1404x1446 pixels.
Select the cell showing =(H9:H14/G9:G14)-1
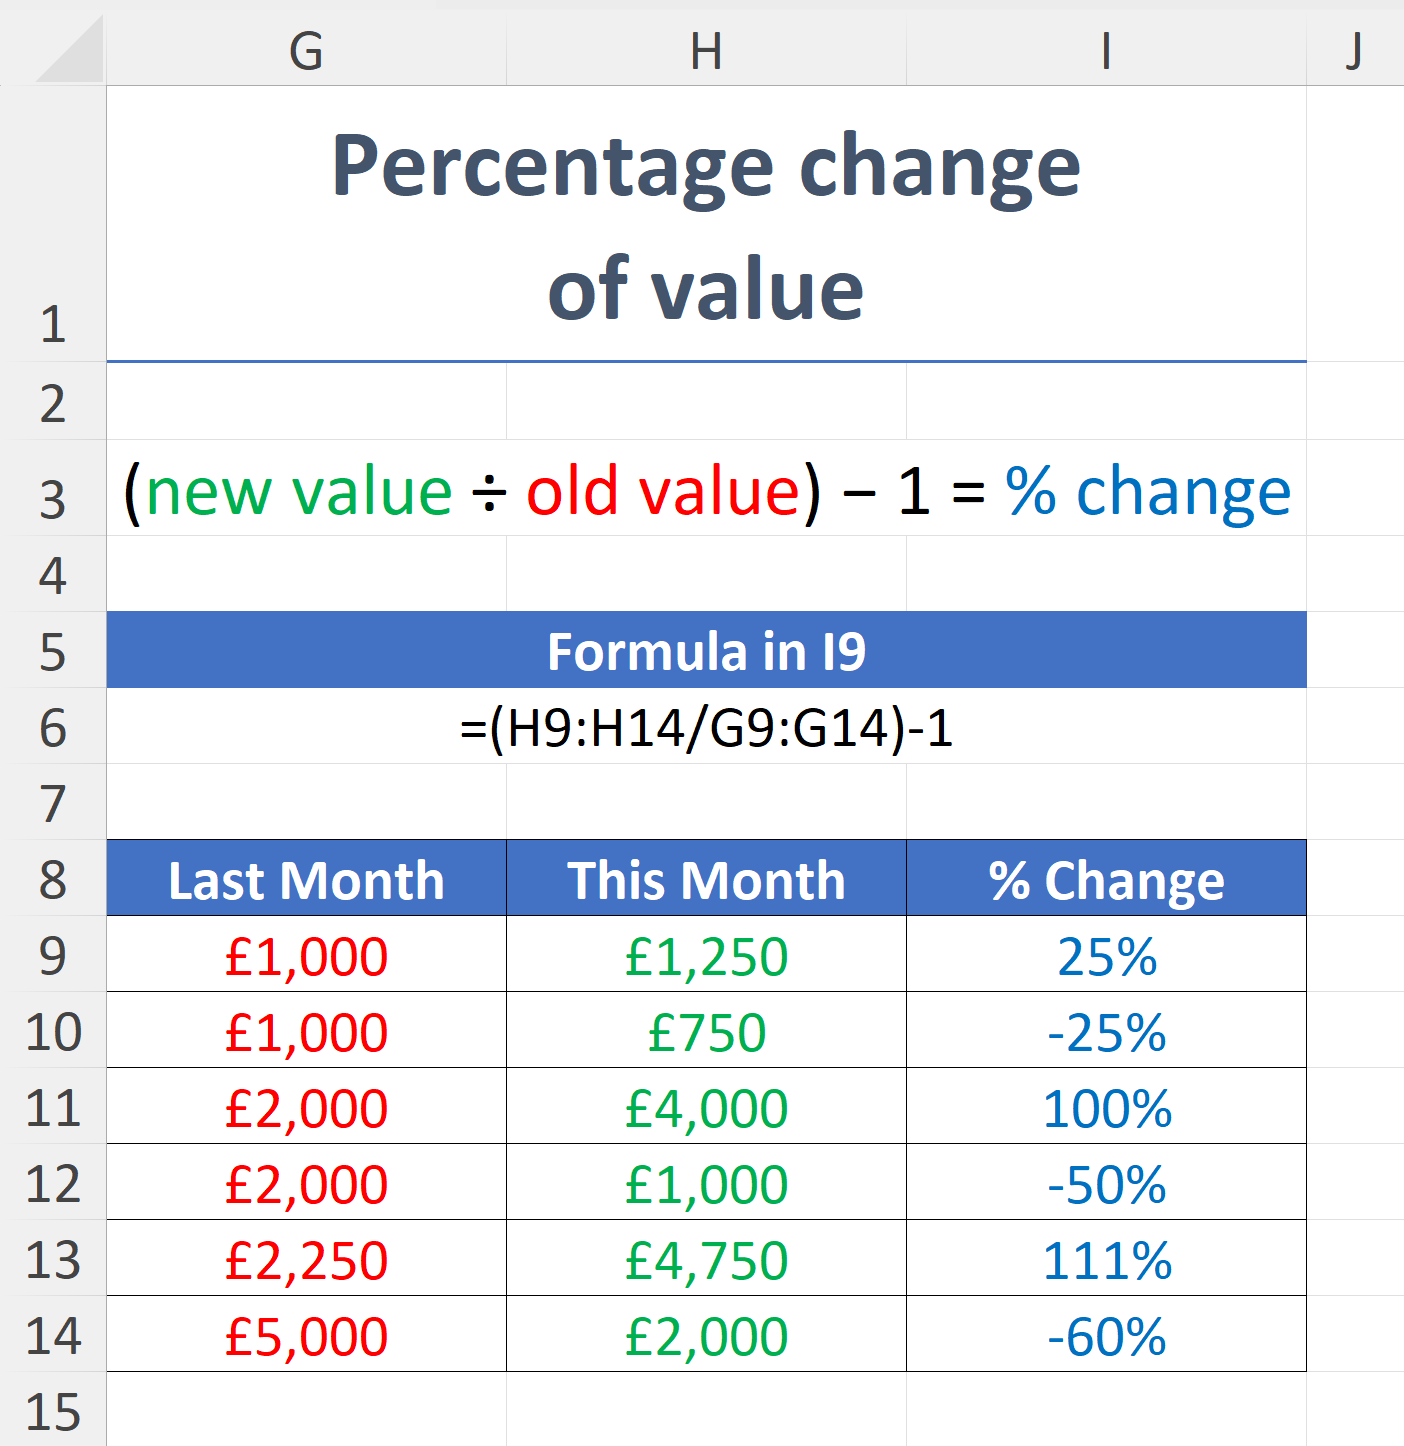pyautogui.click(x=705, y=729)
